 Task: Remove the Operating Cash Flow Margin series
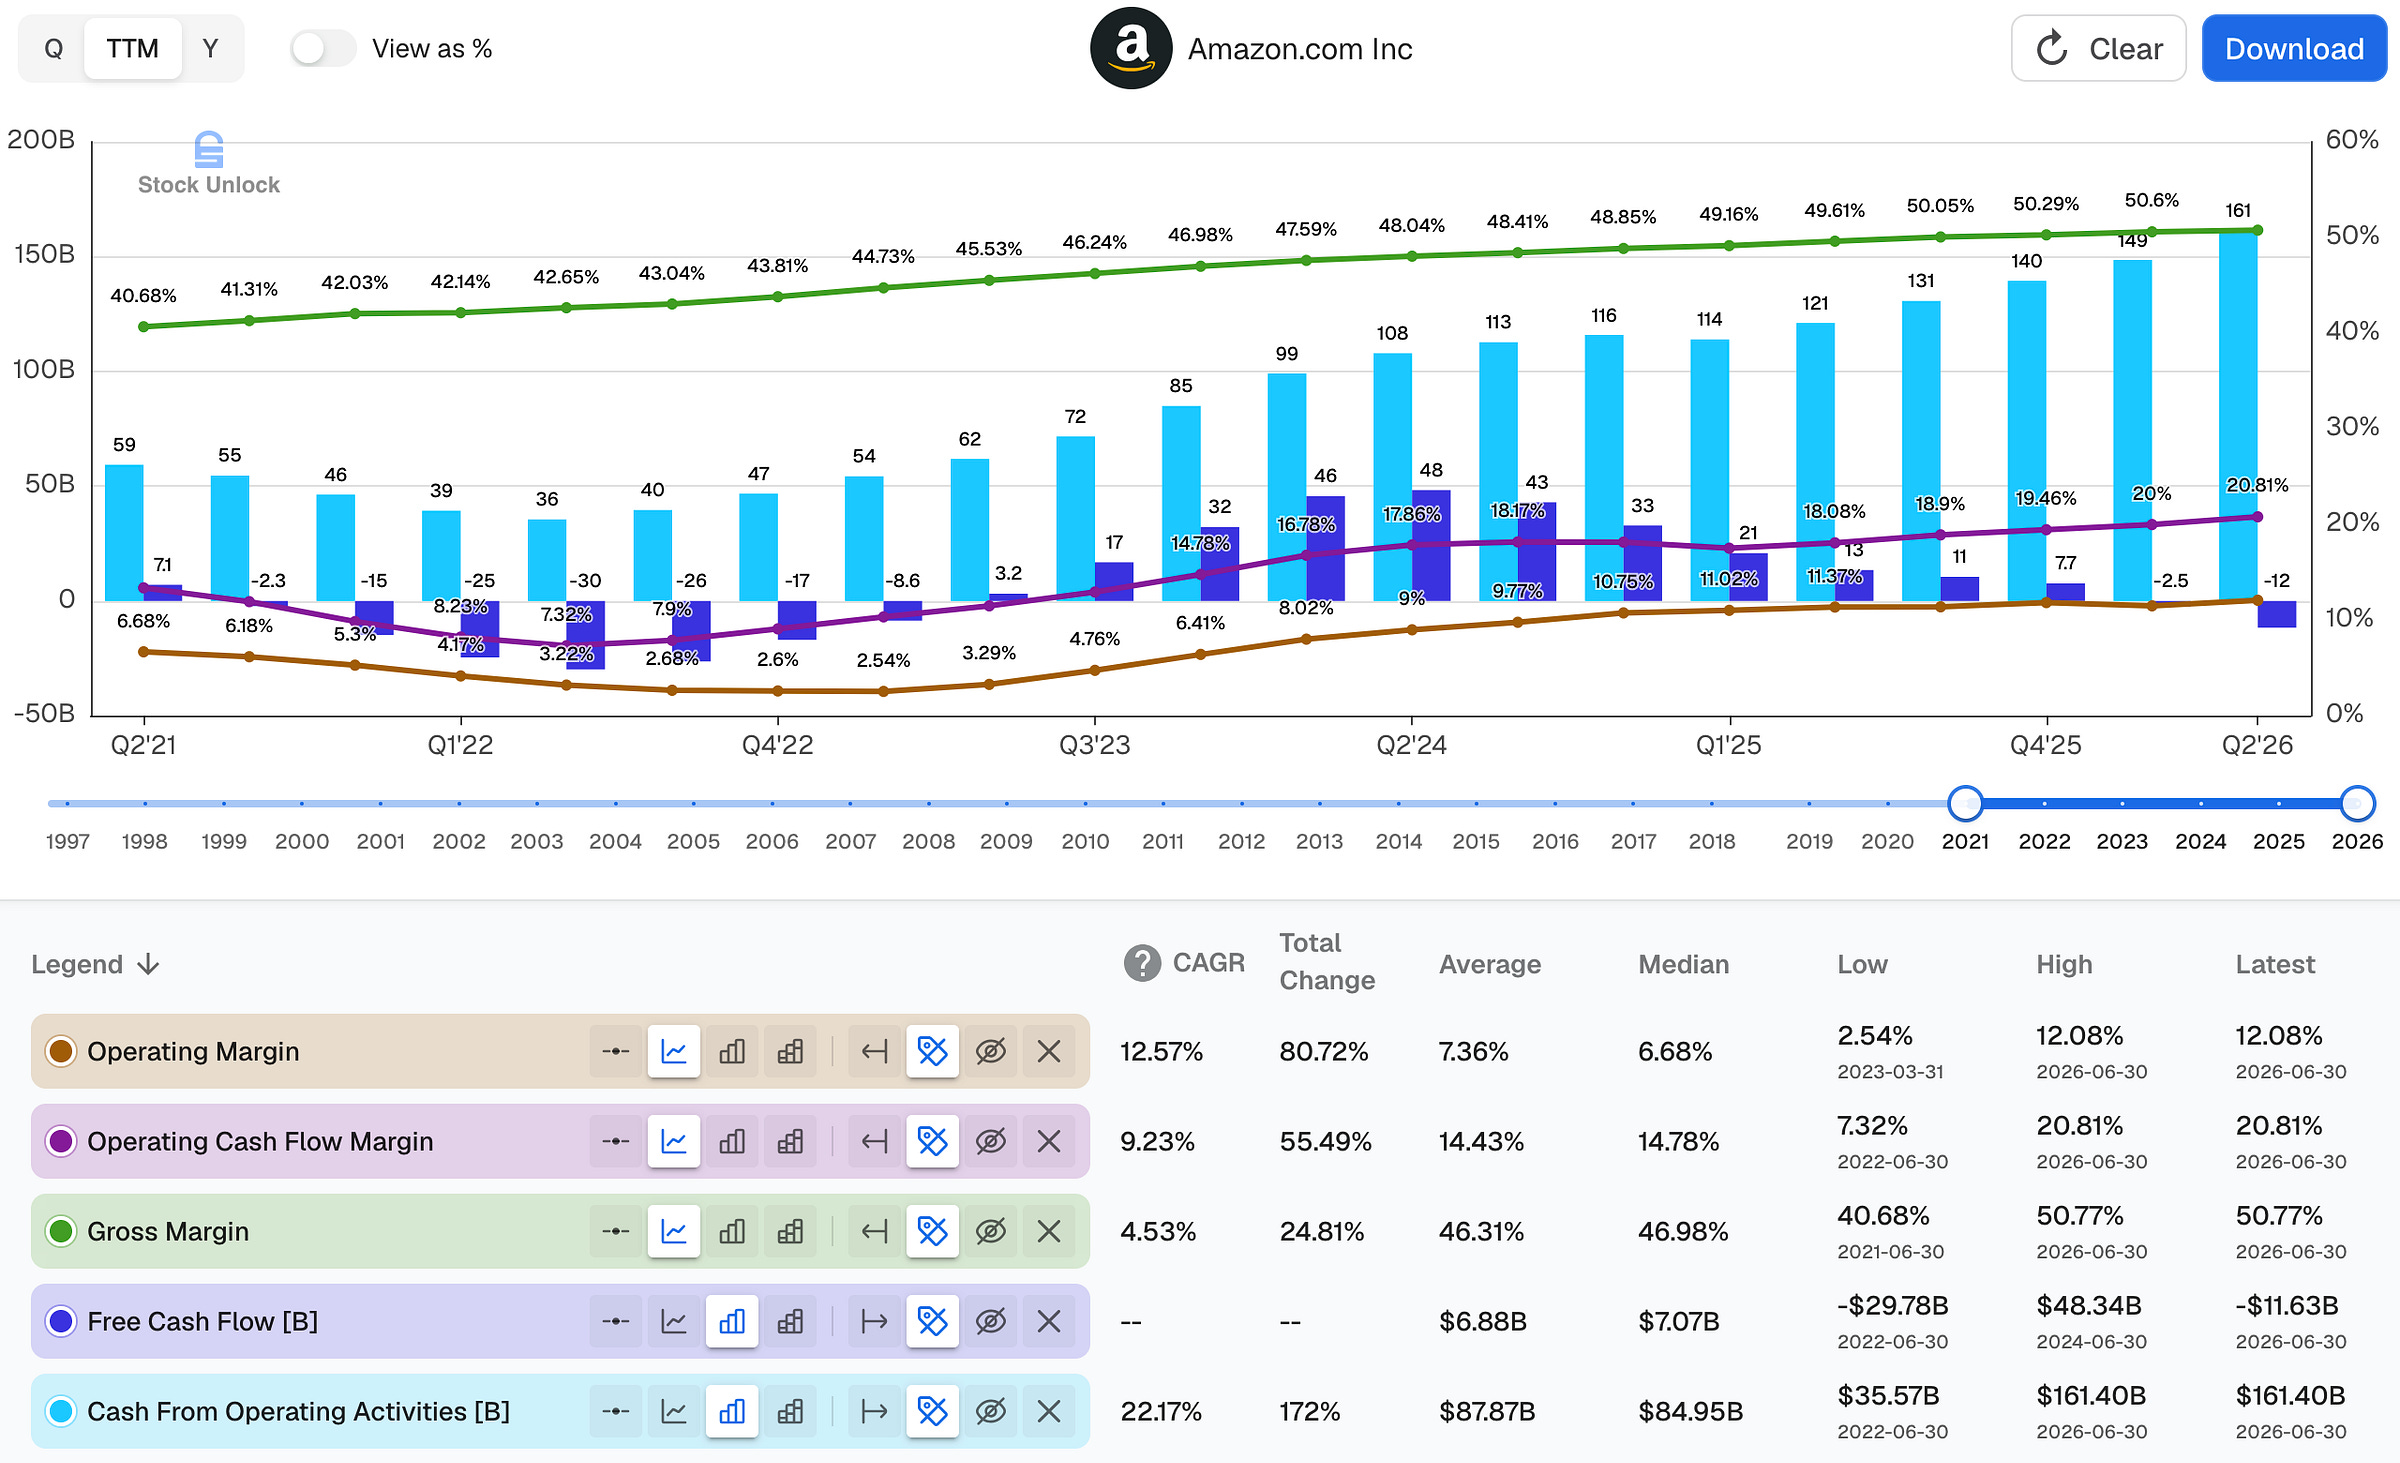[x=1049, y=1141]
